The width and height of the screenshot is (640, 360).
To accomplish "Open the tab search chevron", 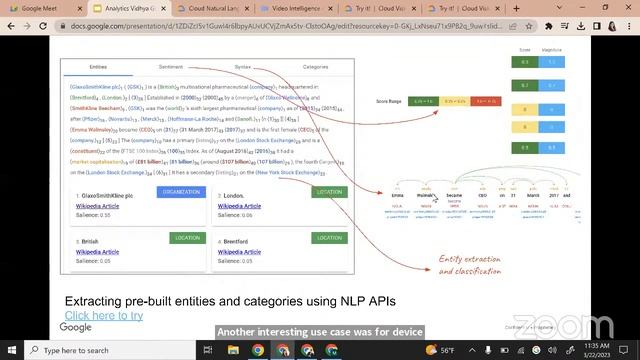I will tap(559, 8).
